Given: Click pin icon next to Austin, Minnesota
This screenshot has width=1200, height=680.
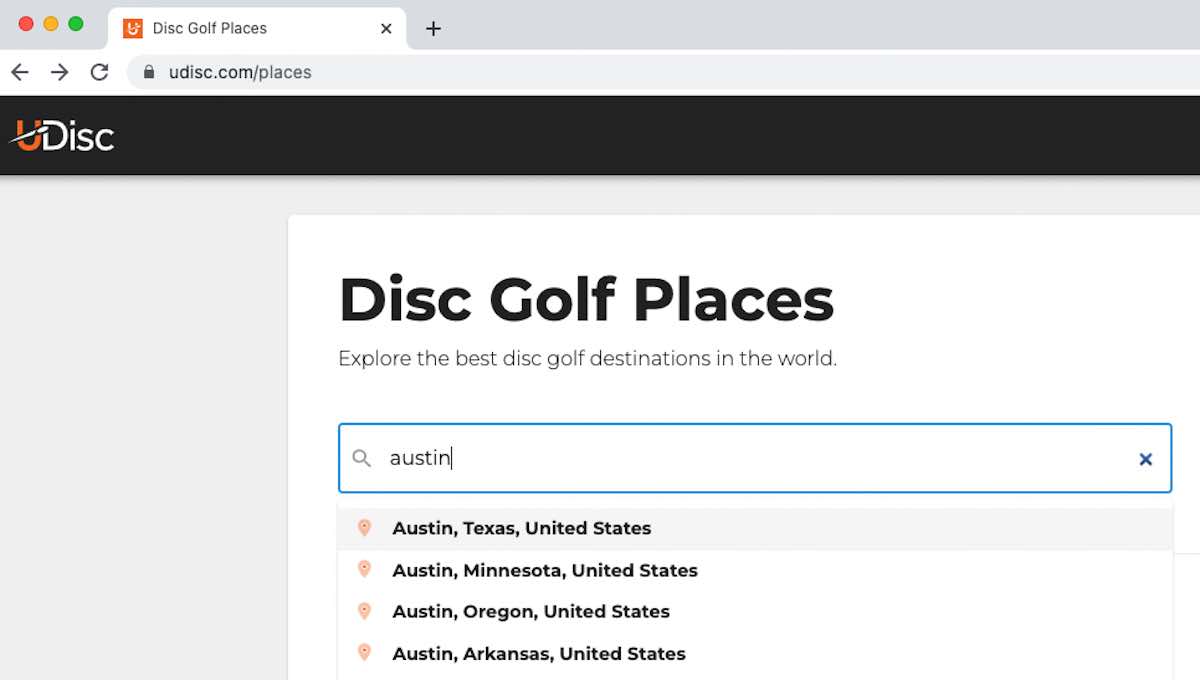Looking at the screenshot, I should click(365, 570).
